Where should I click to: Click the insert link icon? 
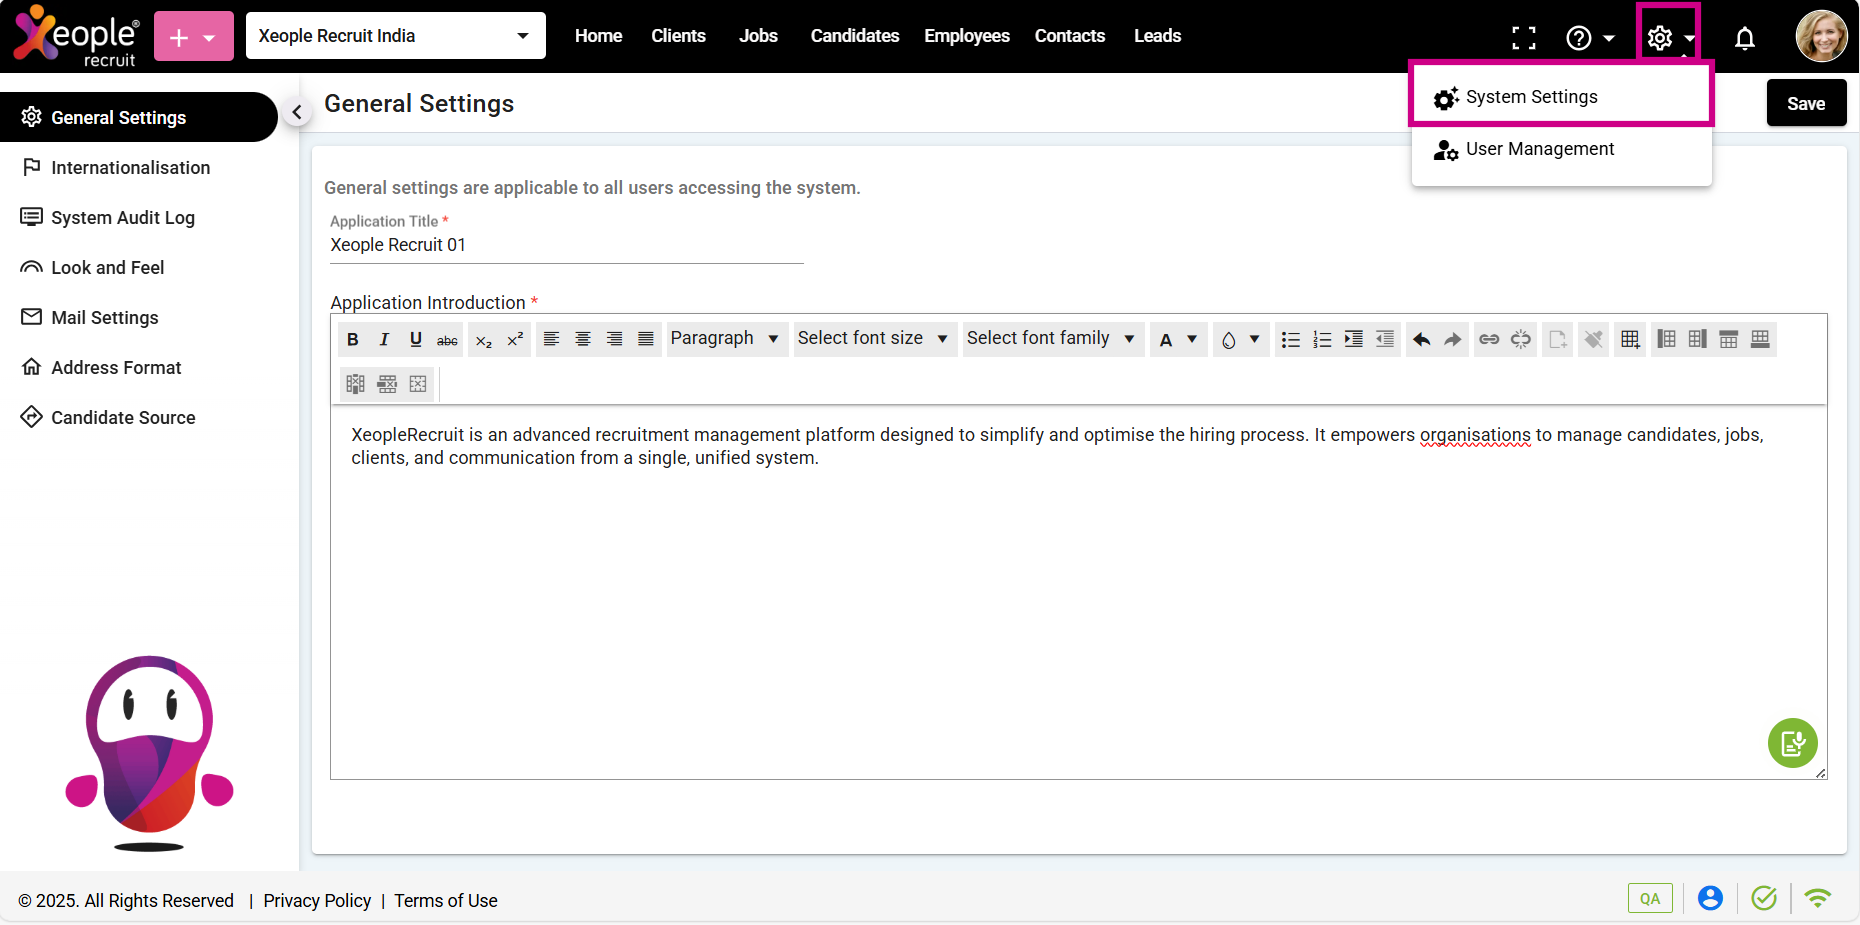pyautogui.click(x=1489, y=339)
